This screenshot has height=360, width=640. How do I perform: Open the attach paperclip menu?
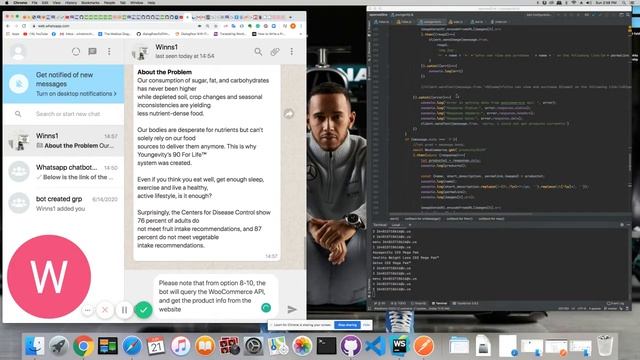click(x=275, y=52)
